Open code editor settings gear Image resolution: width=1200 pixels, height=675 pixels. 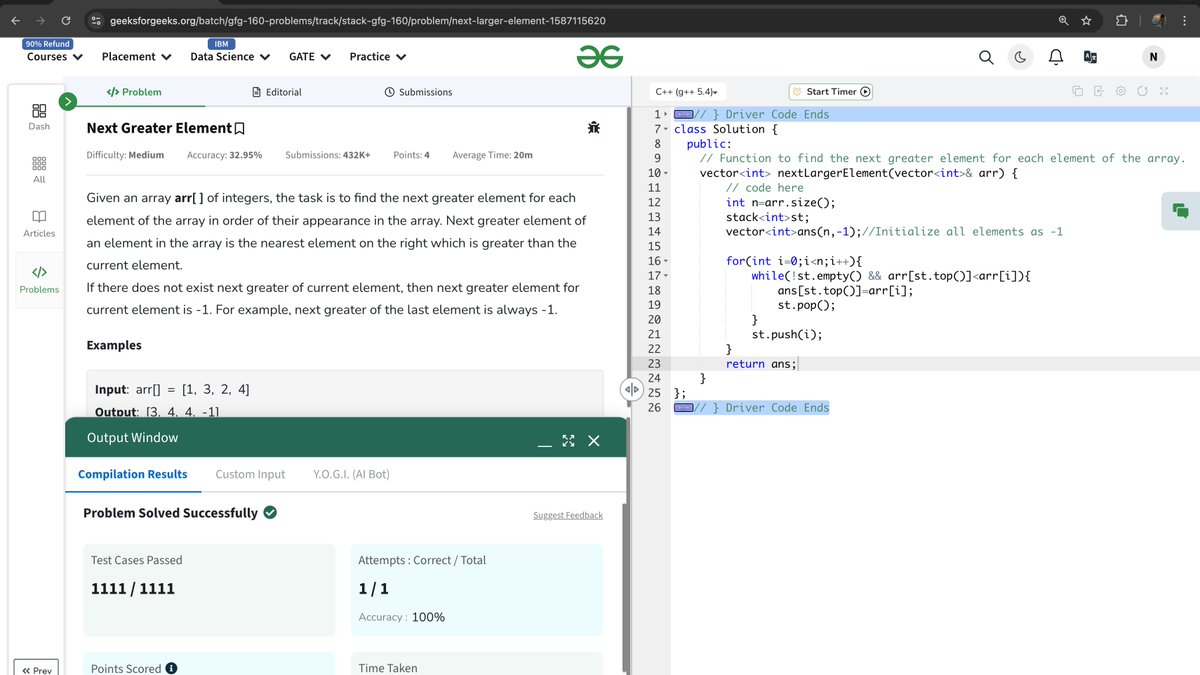[1121, 92]
